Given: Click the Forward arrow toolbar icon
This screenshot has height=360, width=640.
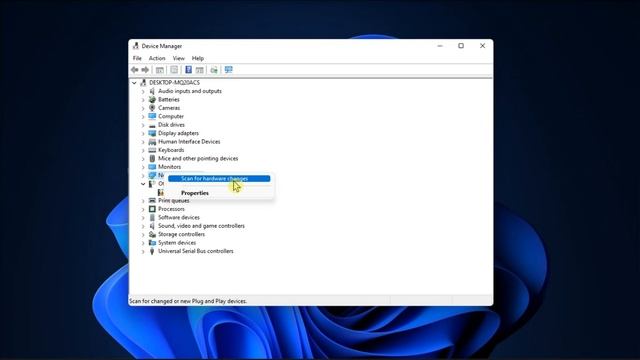Looking at the screenshot, I should click(145, 70).
